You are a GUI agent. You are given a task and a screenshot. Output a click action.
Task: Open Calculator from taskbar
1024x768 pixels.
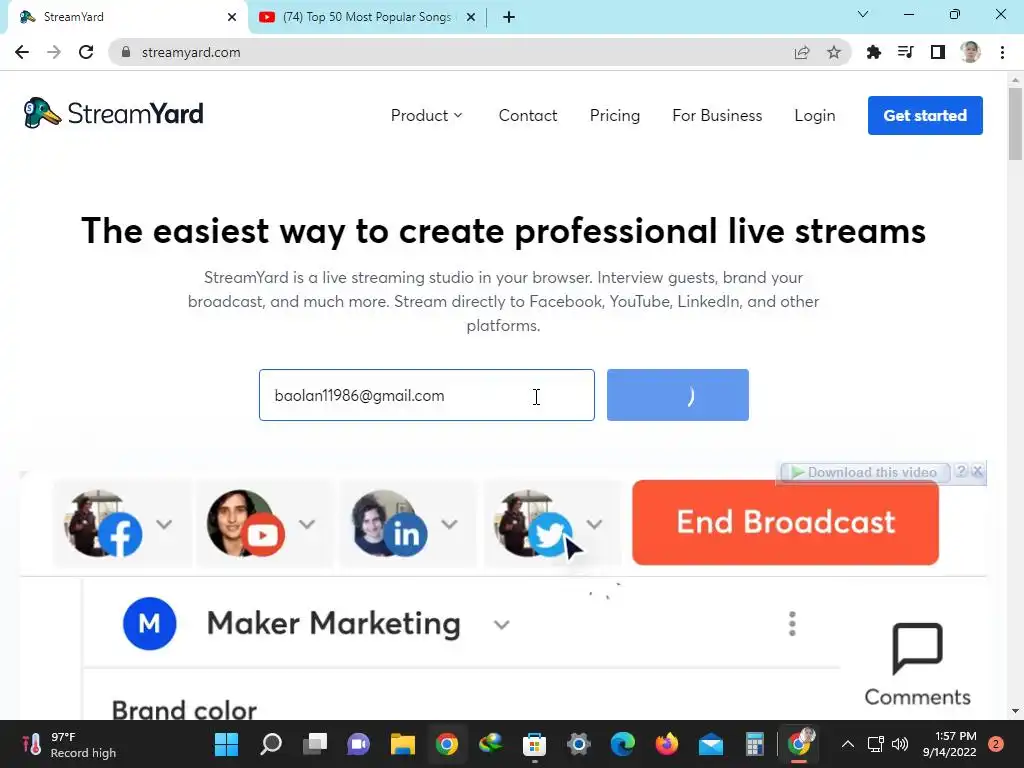pos(755,744)
